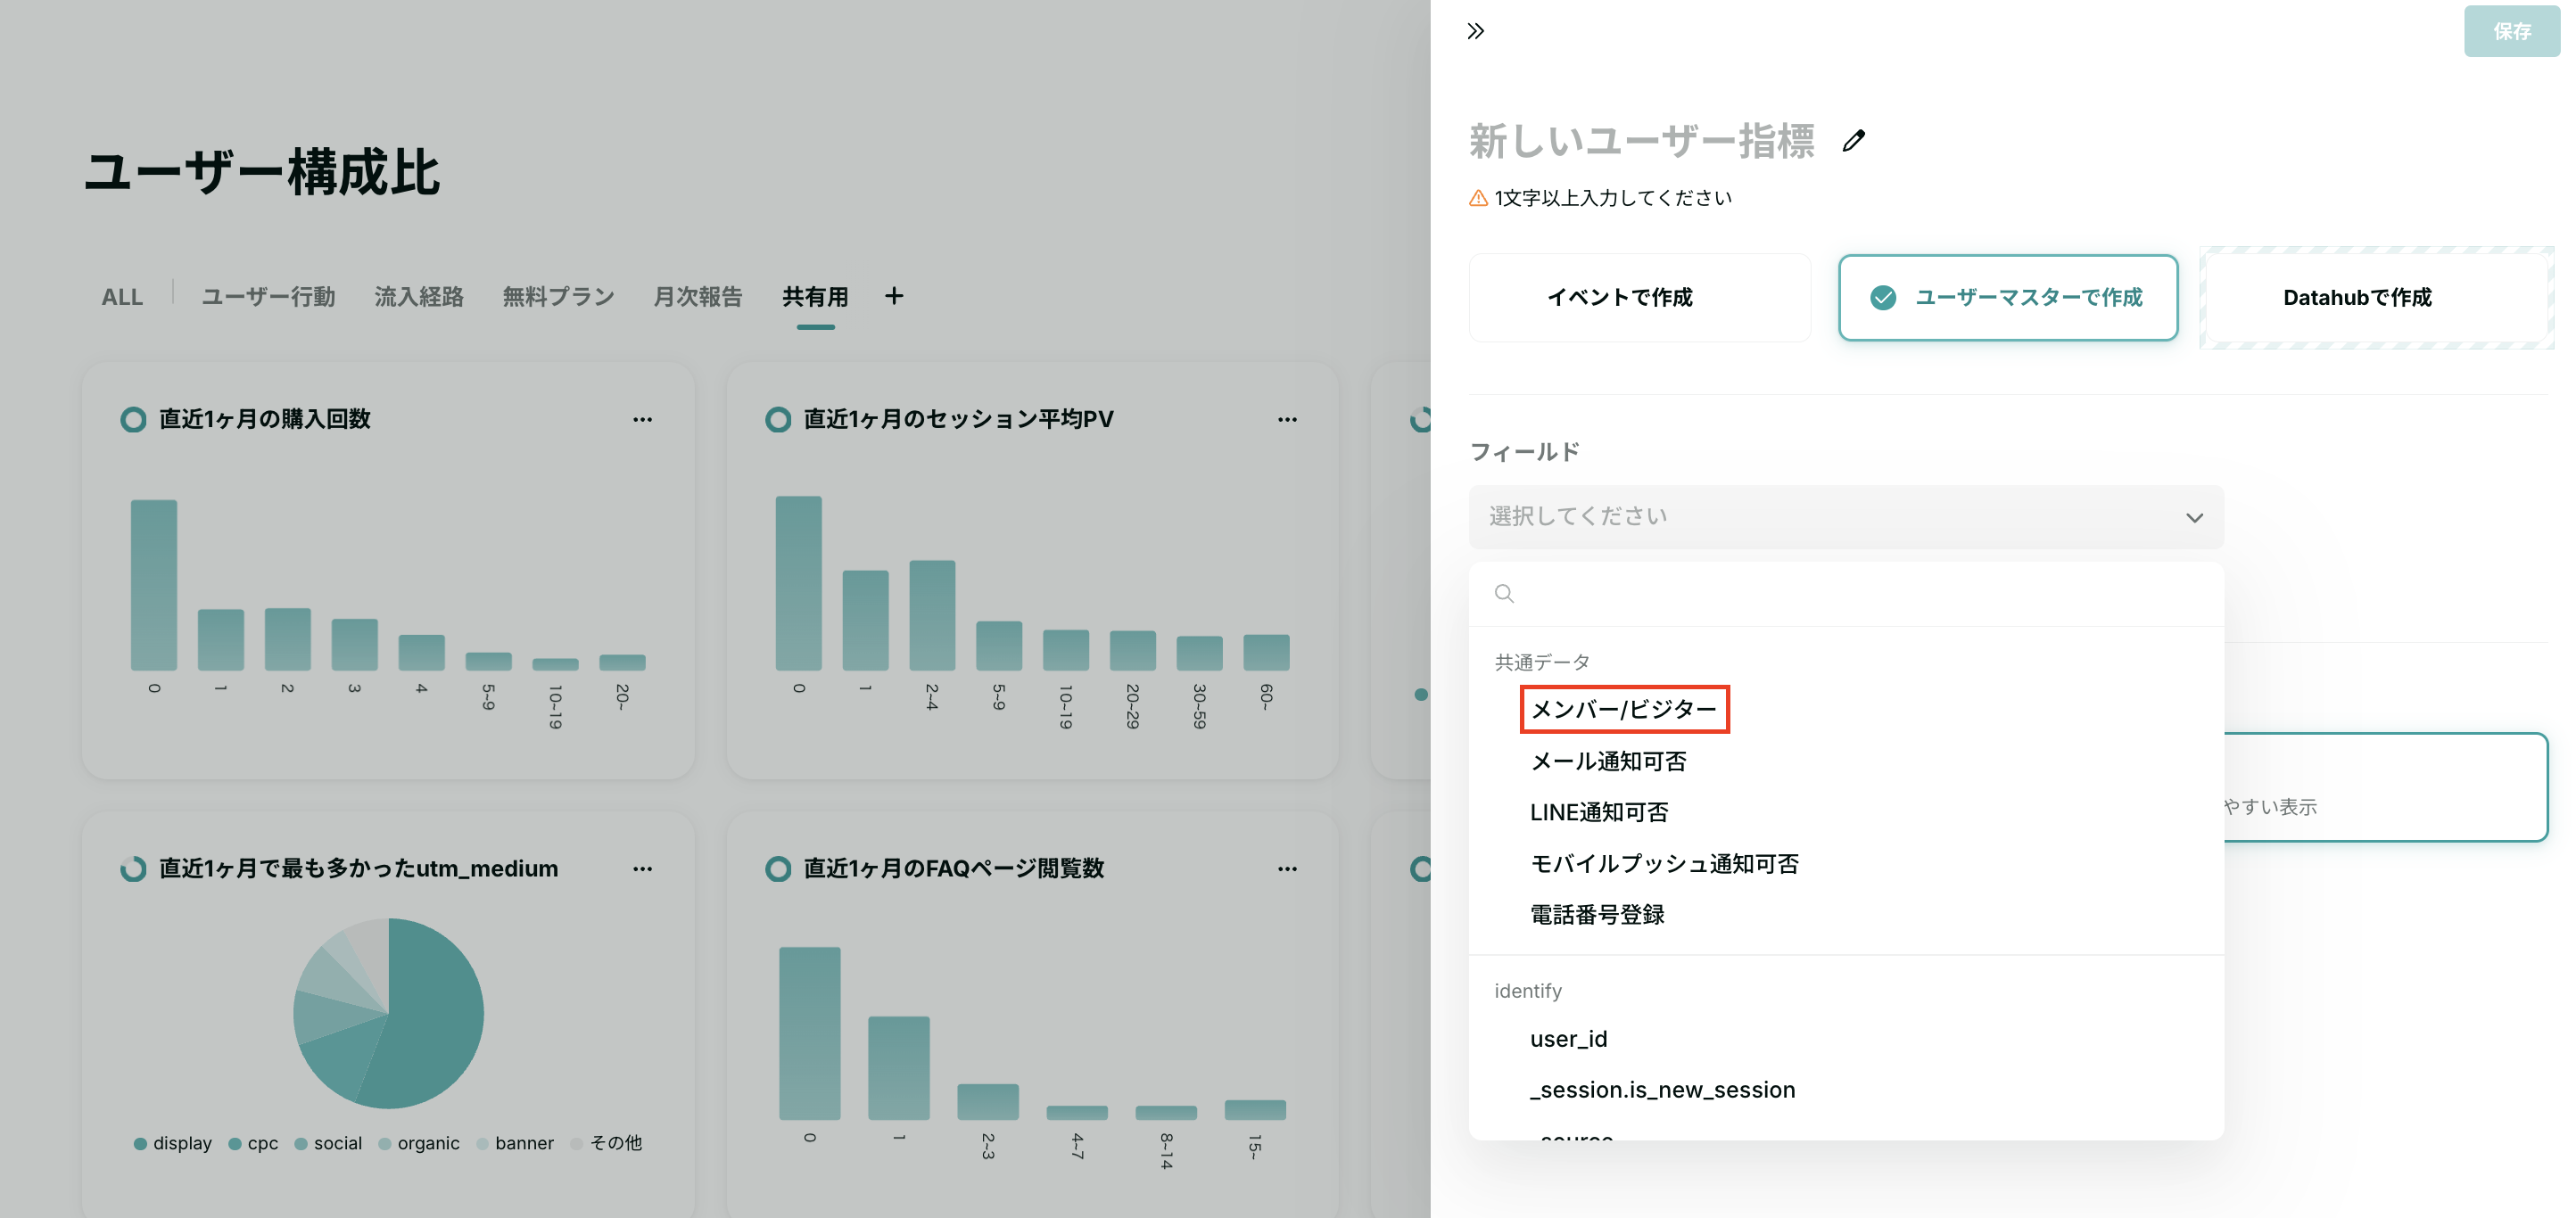
Task: Click the display legend dot
Action: pyautogui.click(x=140, y=1144)
